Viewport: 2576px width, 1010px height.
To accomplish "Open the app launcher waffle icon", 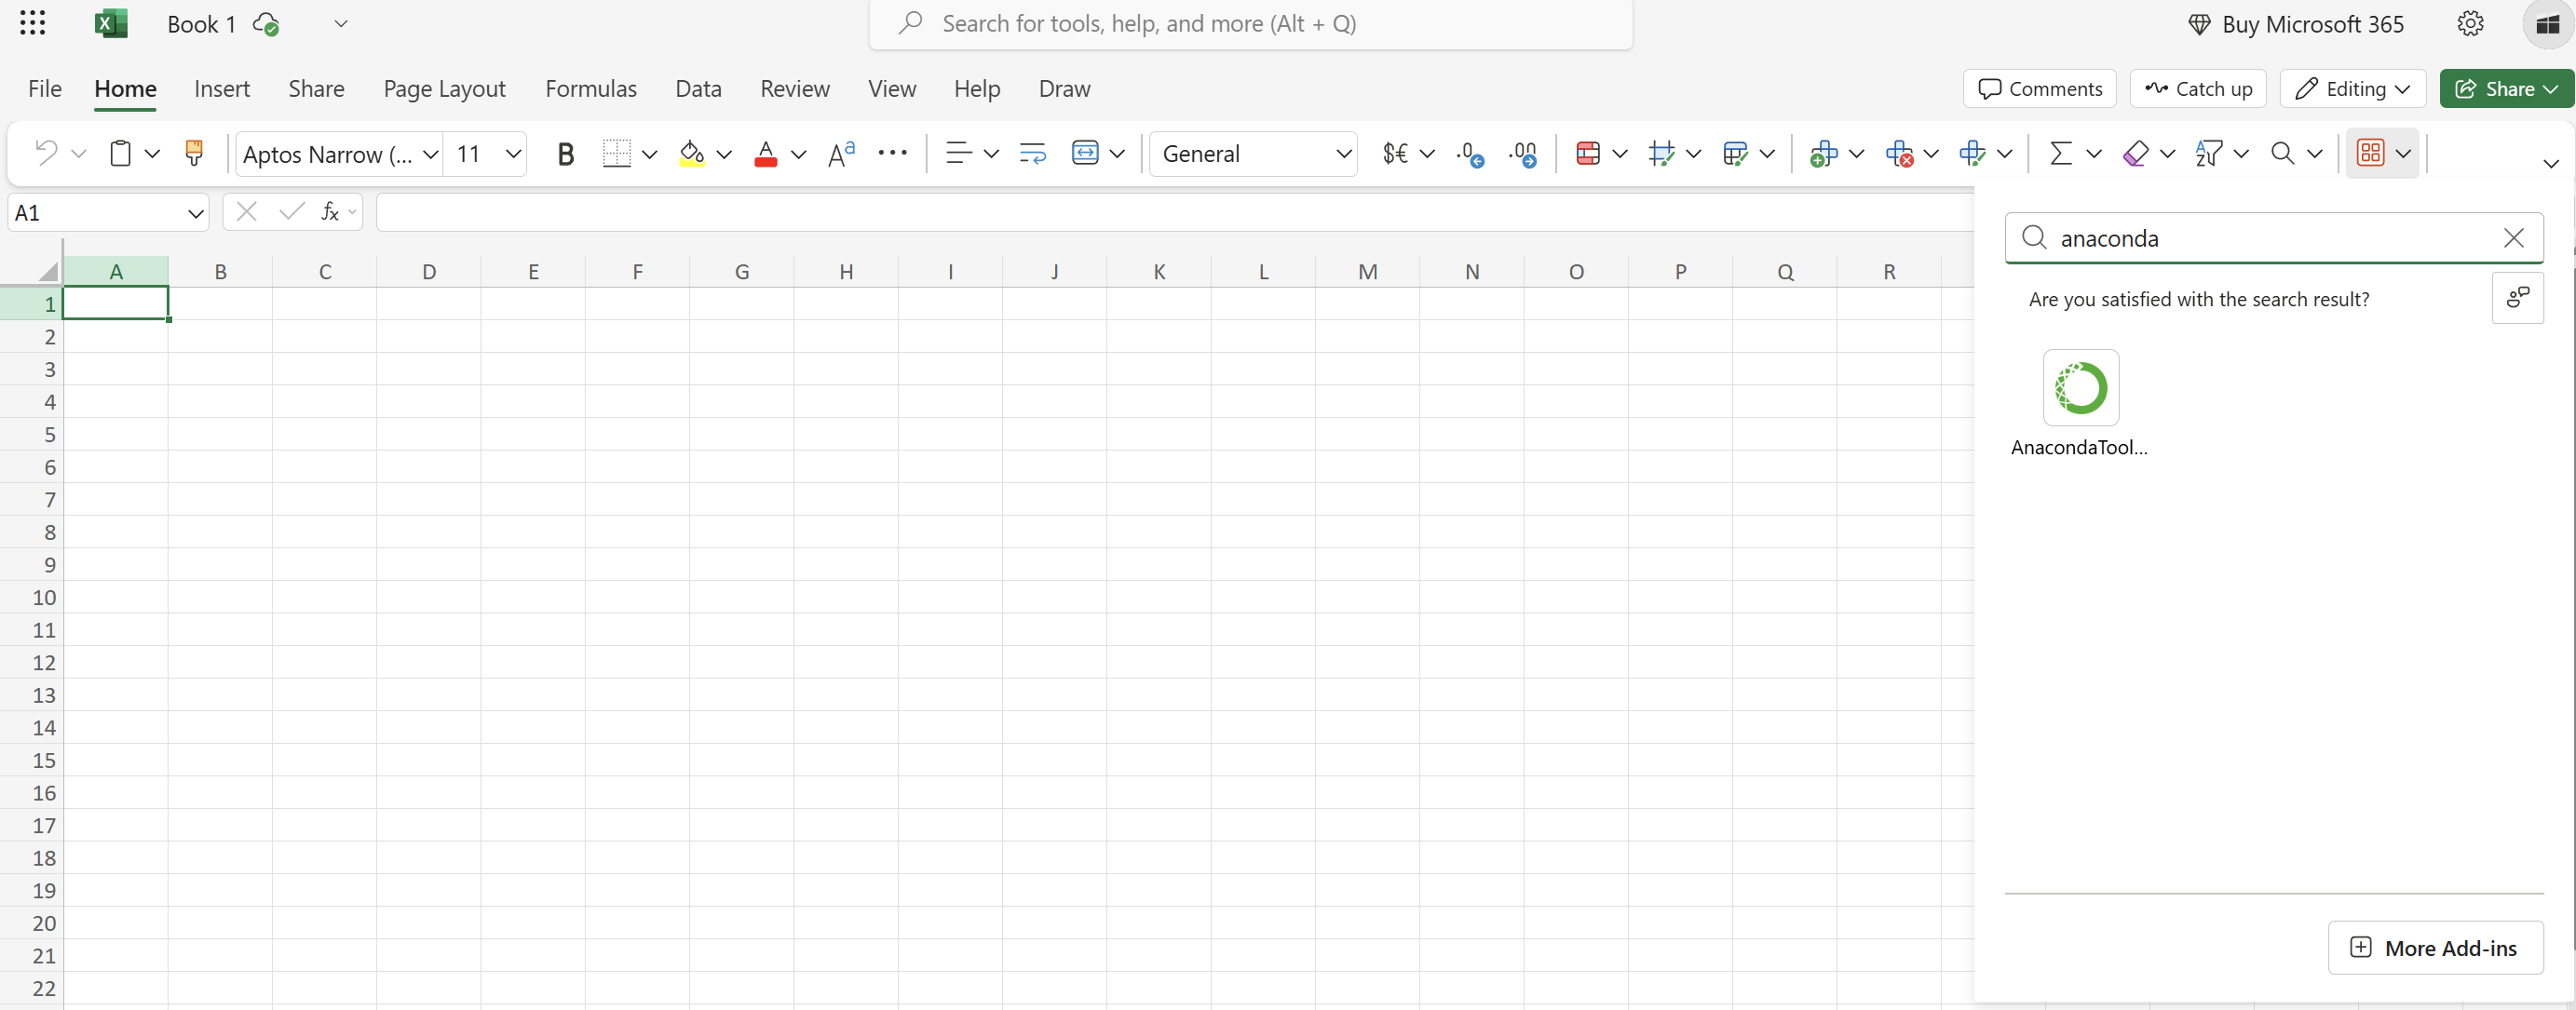I will 32,23.
